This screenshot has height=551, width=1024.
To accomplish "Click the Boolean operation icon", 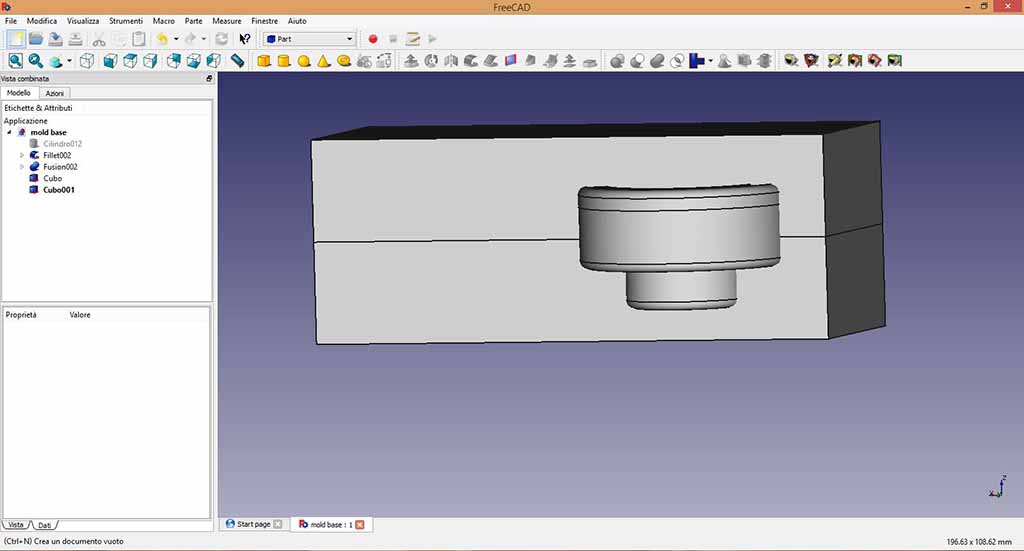I will 617,61.
